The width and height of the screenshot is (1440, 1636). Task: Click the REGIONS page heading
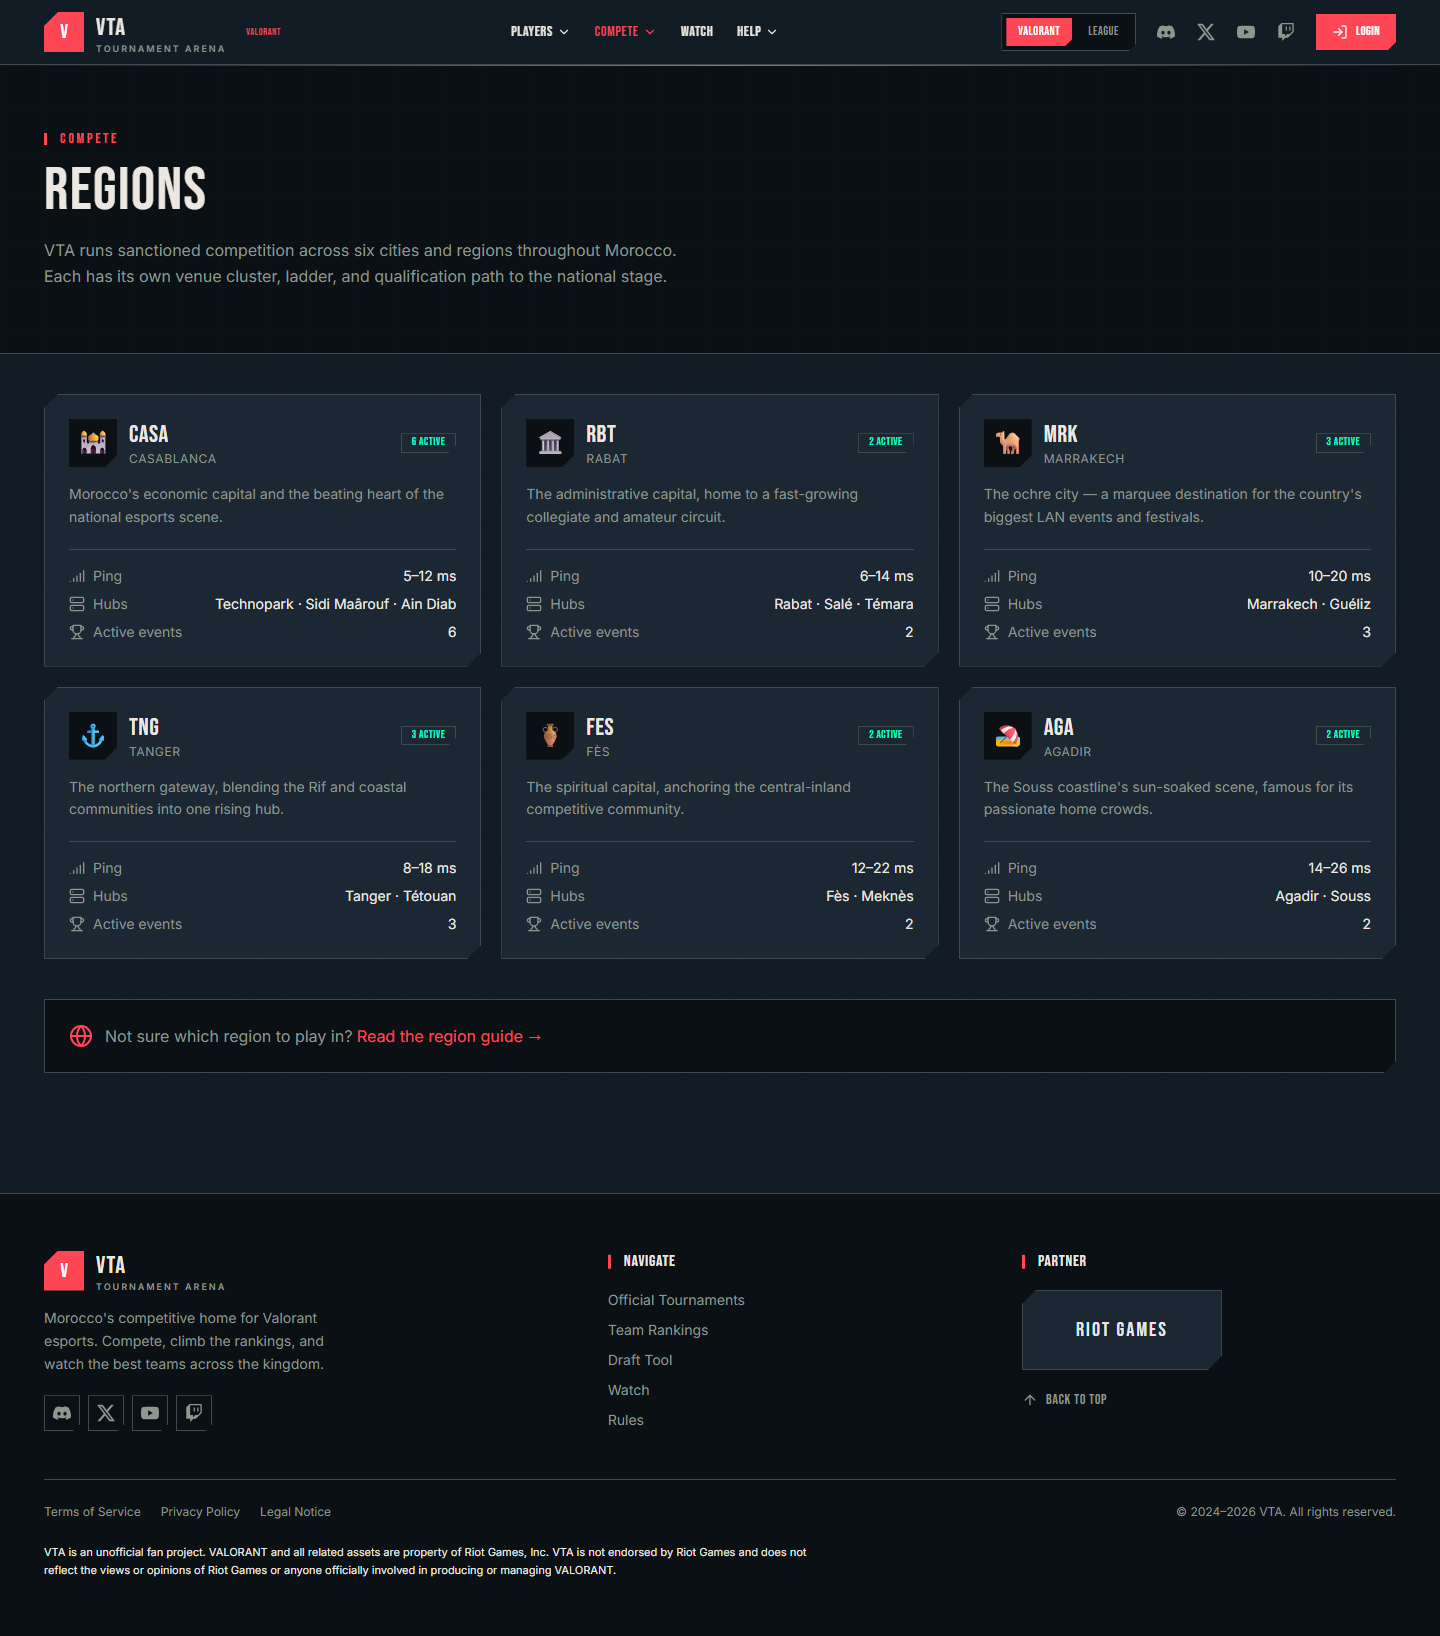125,189
